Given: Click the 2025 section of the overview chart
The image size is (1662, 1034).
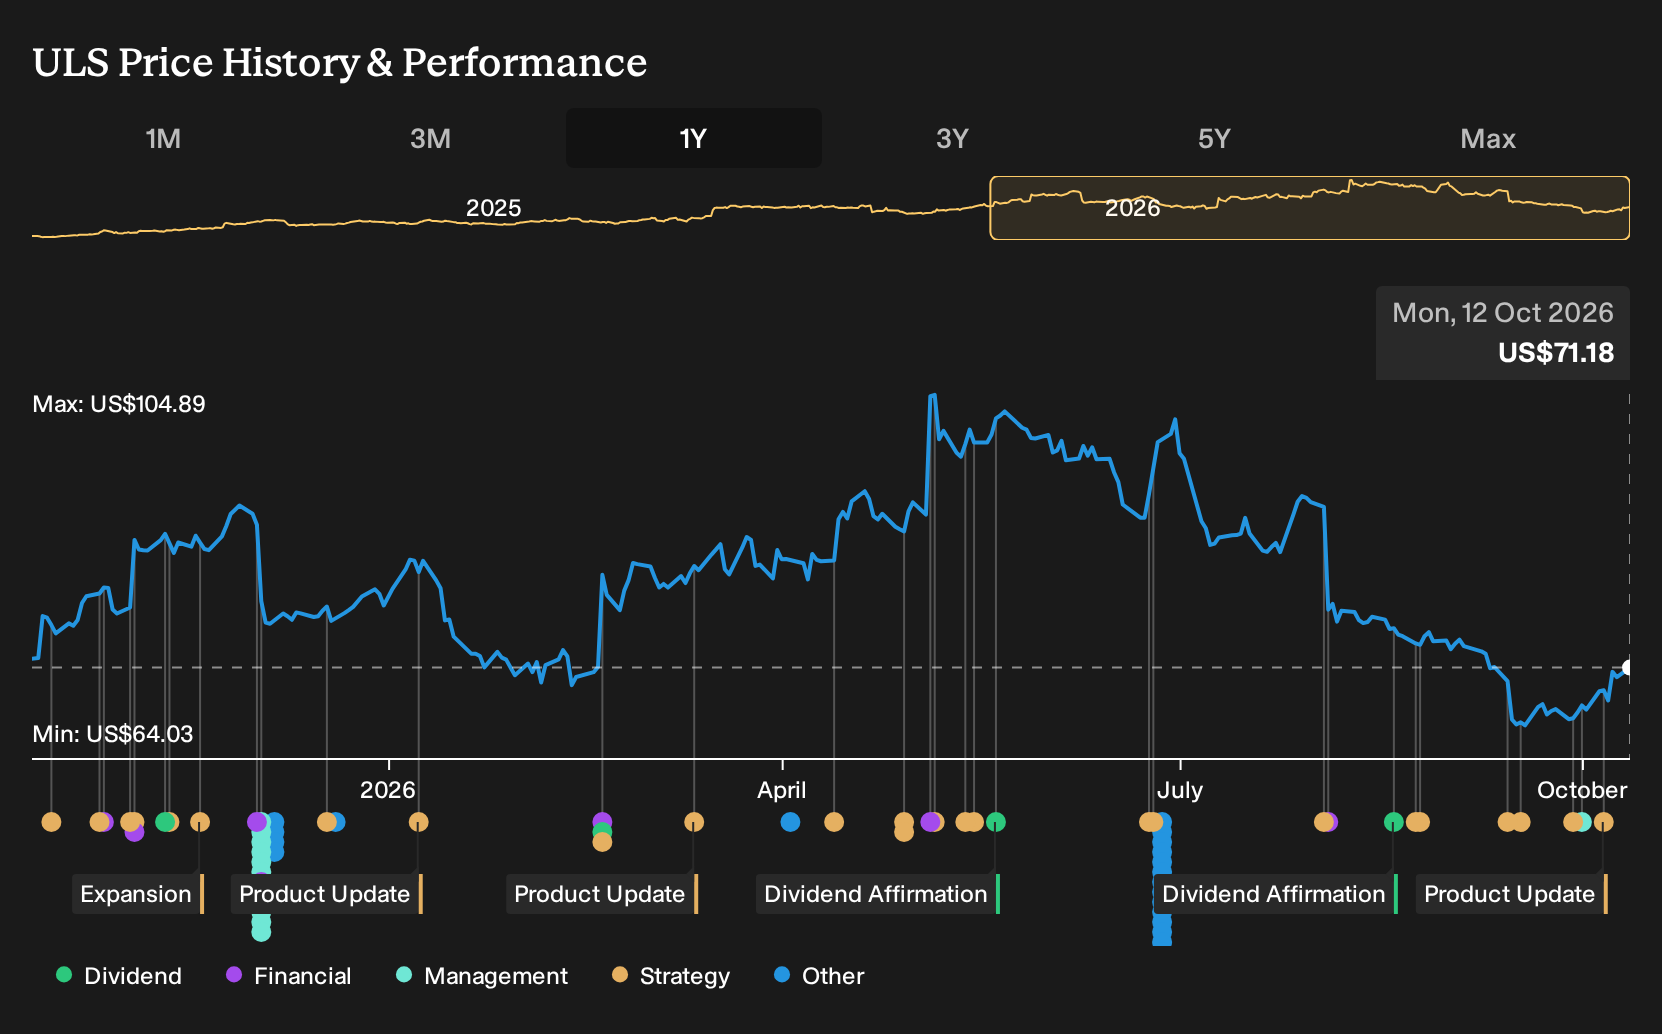Looking at the screenshot, I should pos(493,208).
